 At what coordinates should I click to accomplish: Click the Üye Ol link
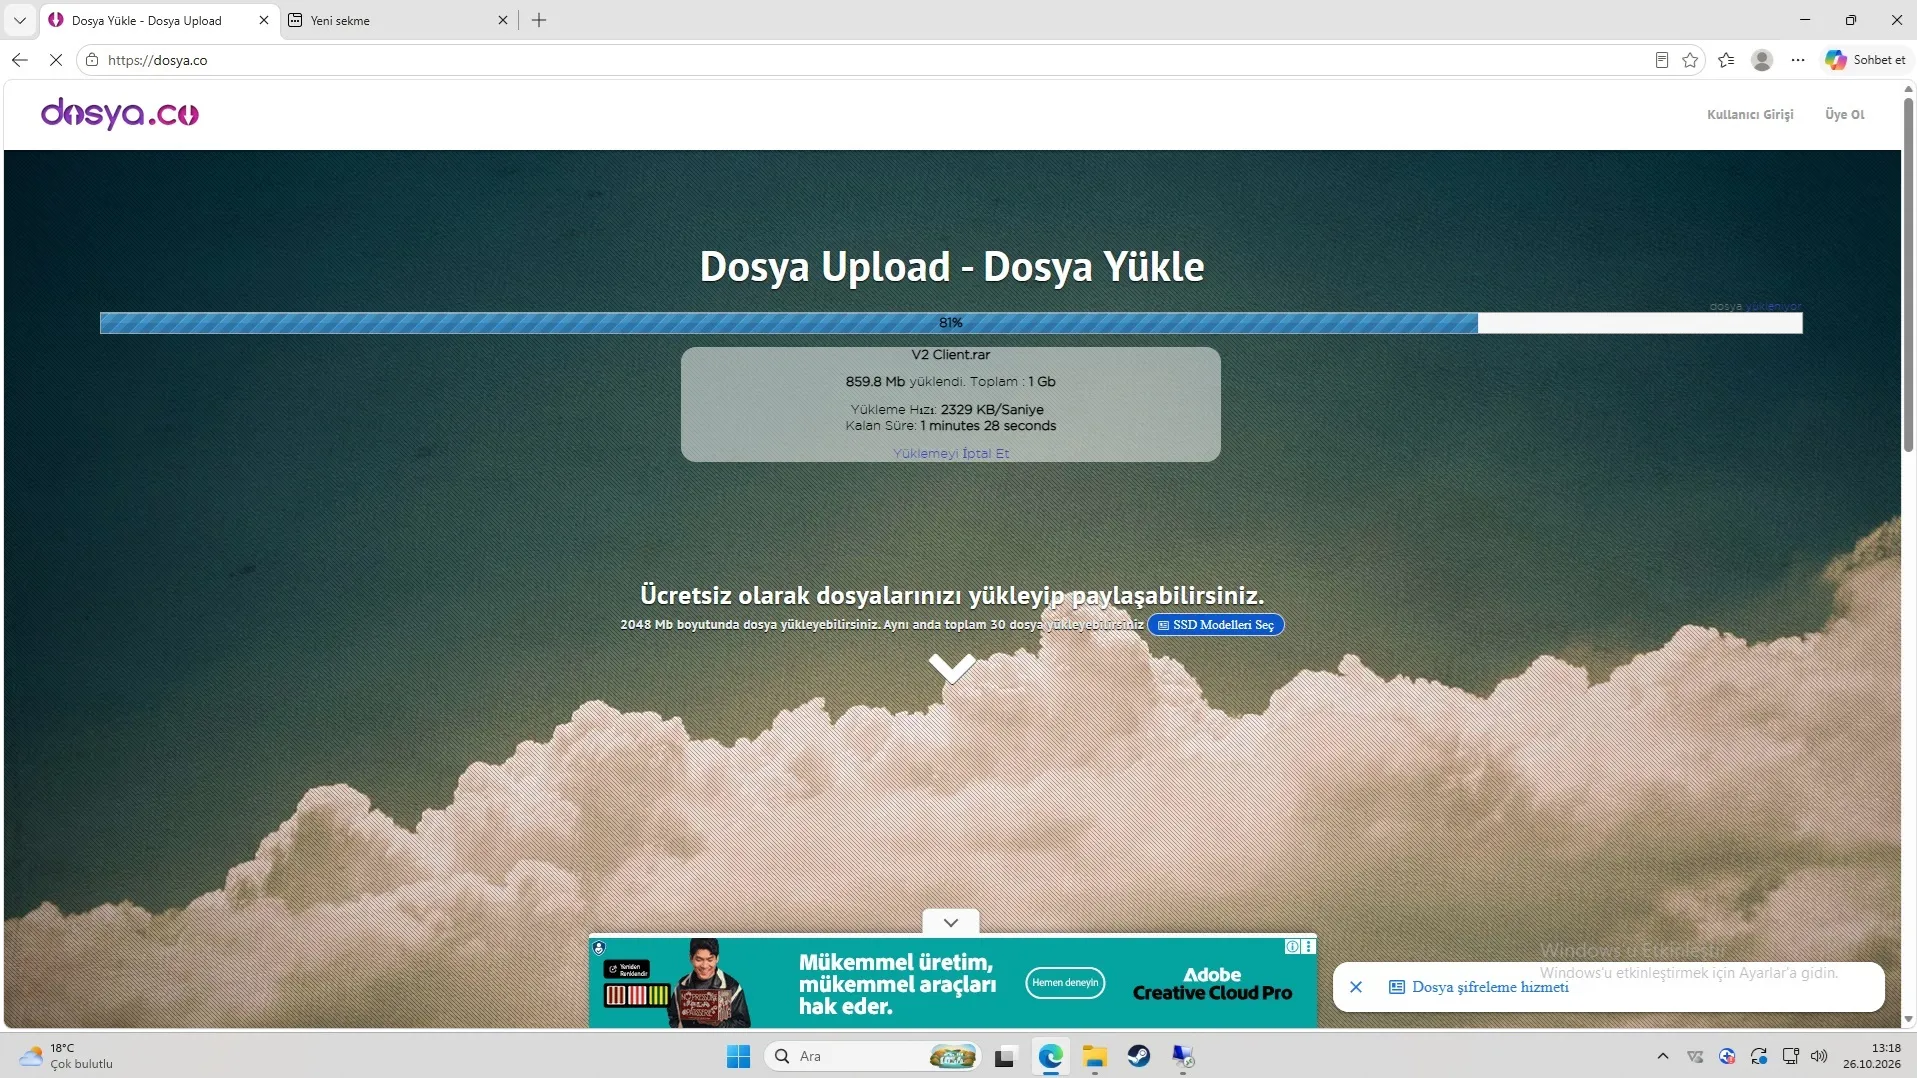(1844, 114)
